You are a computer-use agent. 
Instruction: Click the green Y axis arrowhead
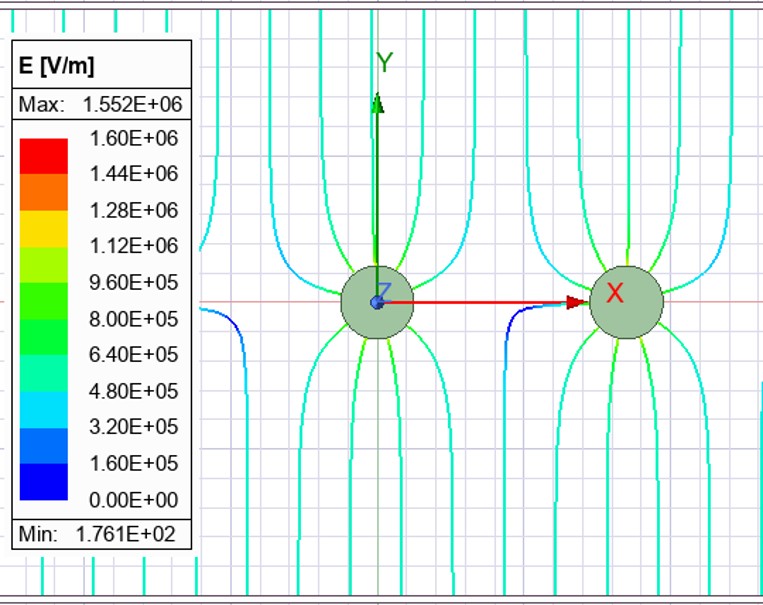pos(378,102)
